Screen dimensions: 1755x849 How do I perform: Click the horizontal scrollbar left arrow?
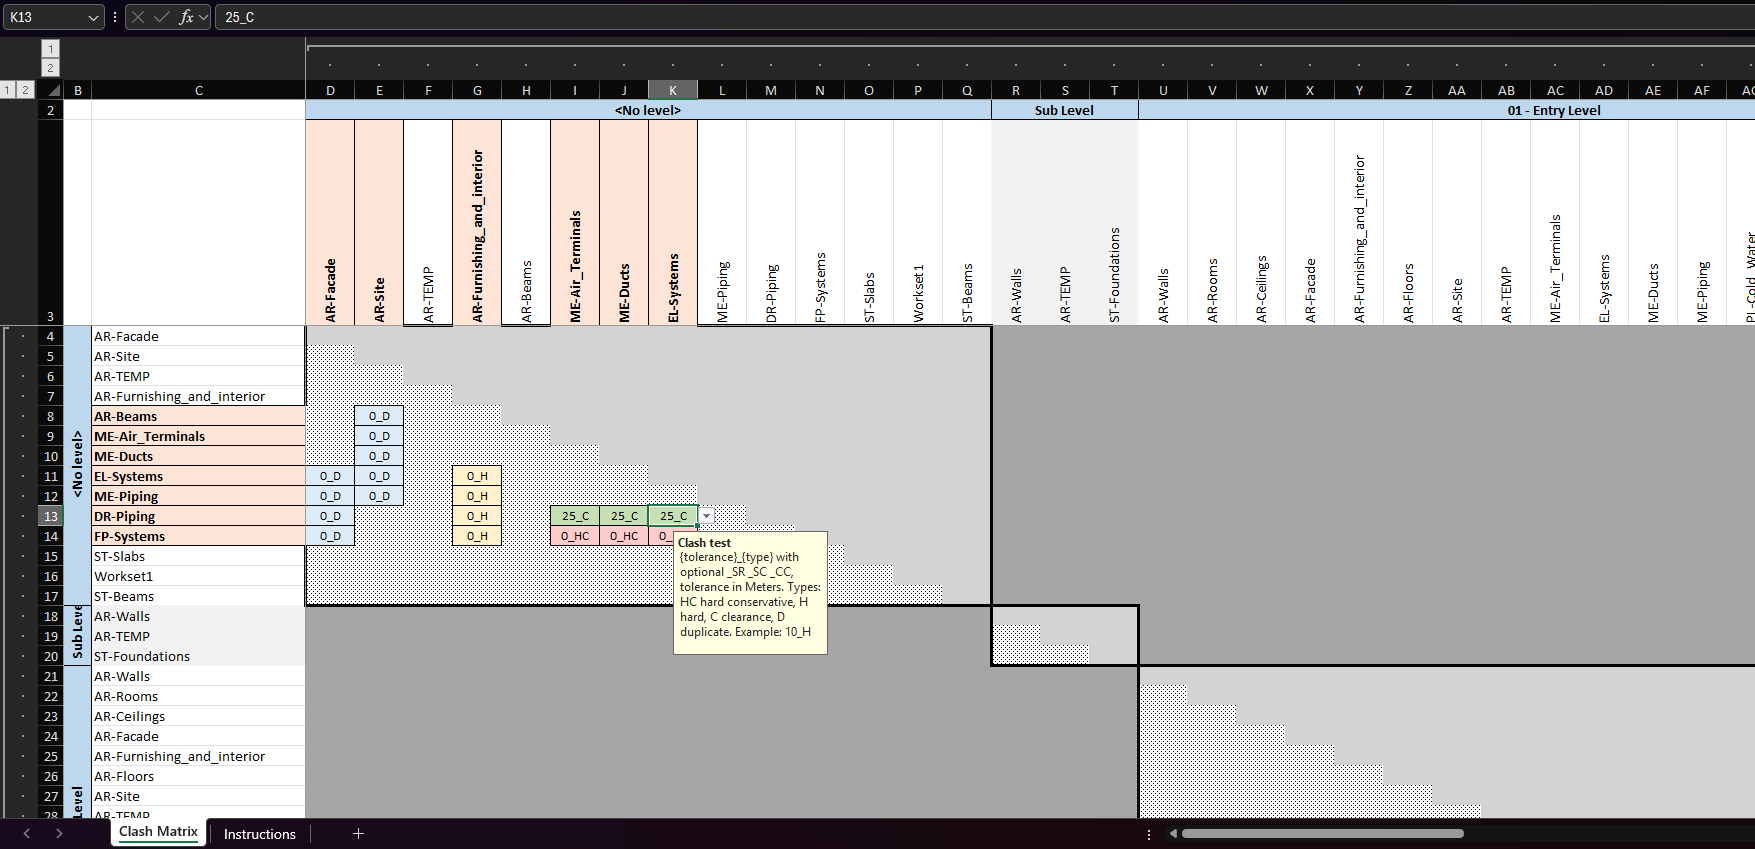1173,833
